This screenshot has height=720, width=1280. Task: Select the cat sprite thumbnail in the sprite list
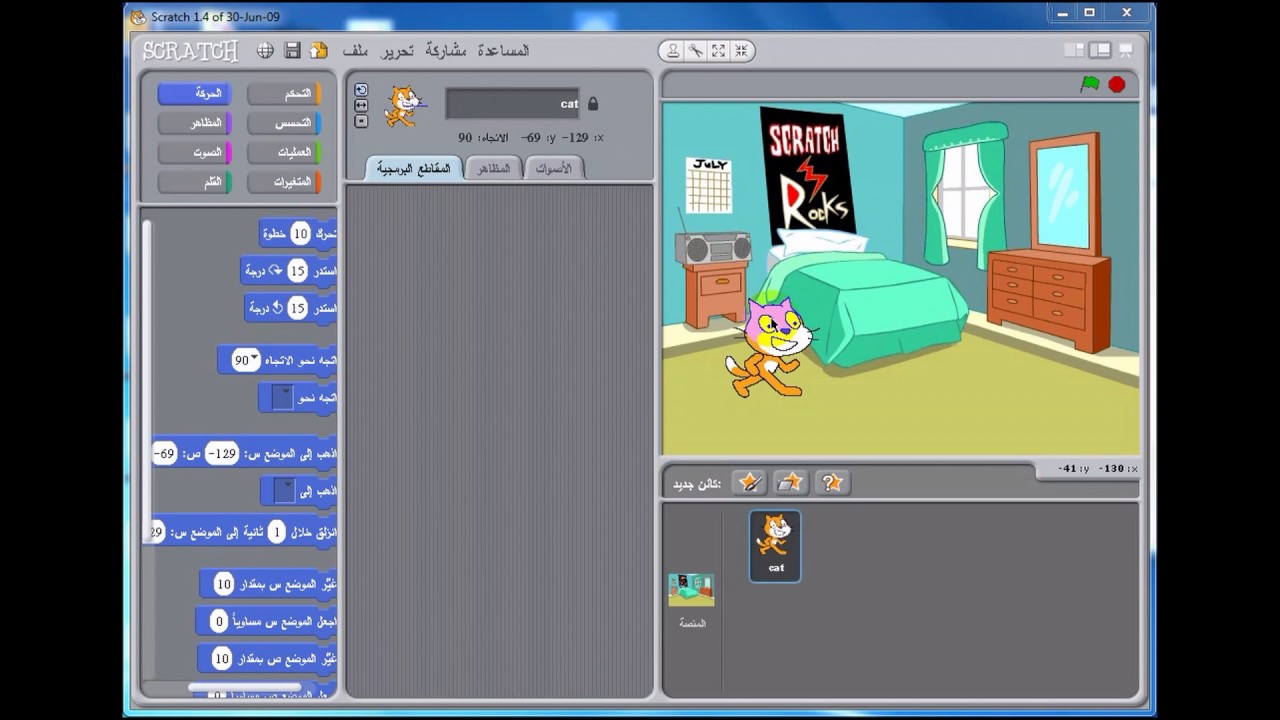pyautogui.click(x=775, y=546)
